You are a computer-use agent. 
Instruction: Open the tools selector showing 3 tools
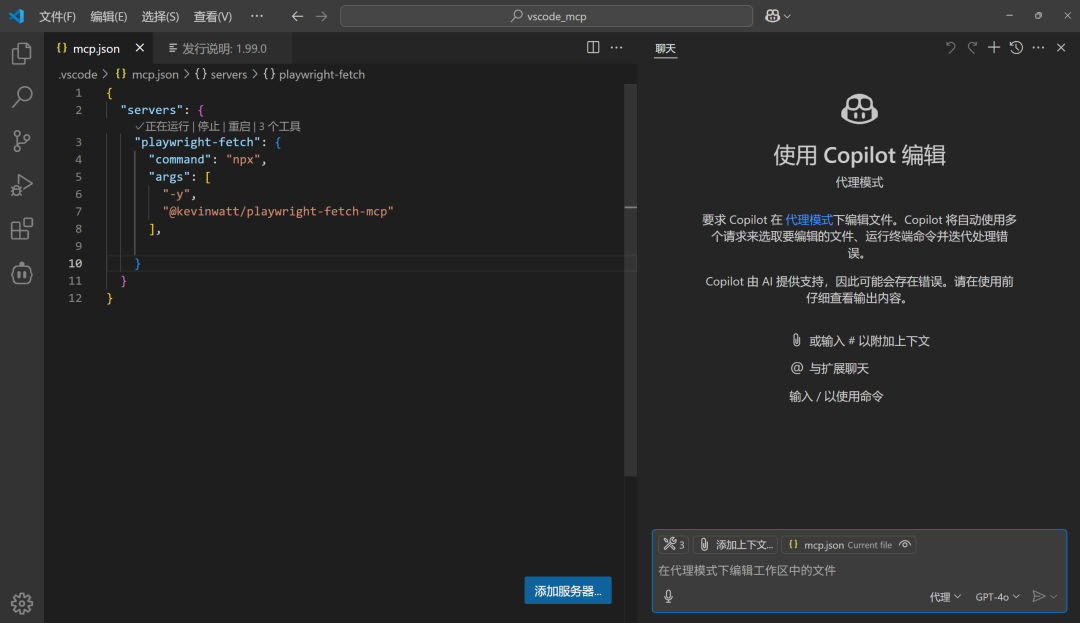(674, 545)
